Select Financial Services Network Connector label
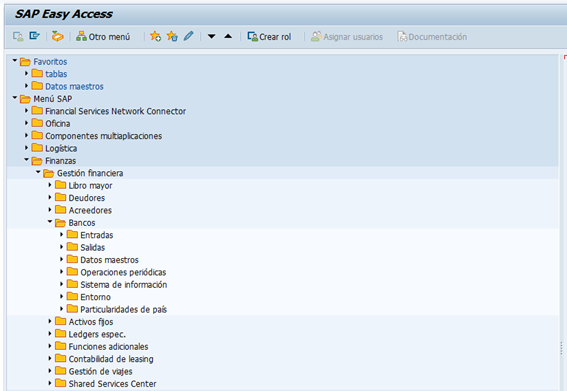Image resolution: width=567 pixels, height=391 pixels. tap(115, 111)
